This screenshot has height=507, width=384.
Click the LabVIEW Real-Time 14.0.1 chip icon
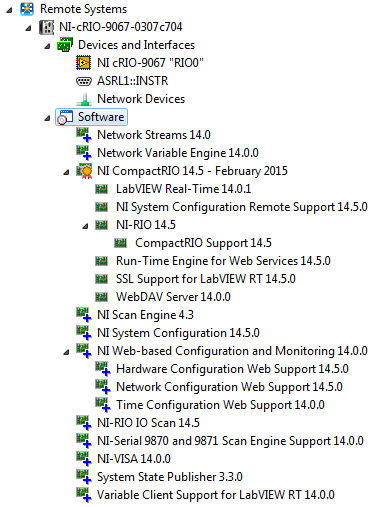pyautogui.click(x=101, y=189)
